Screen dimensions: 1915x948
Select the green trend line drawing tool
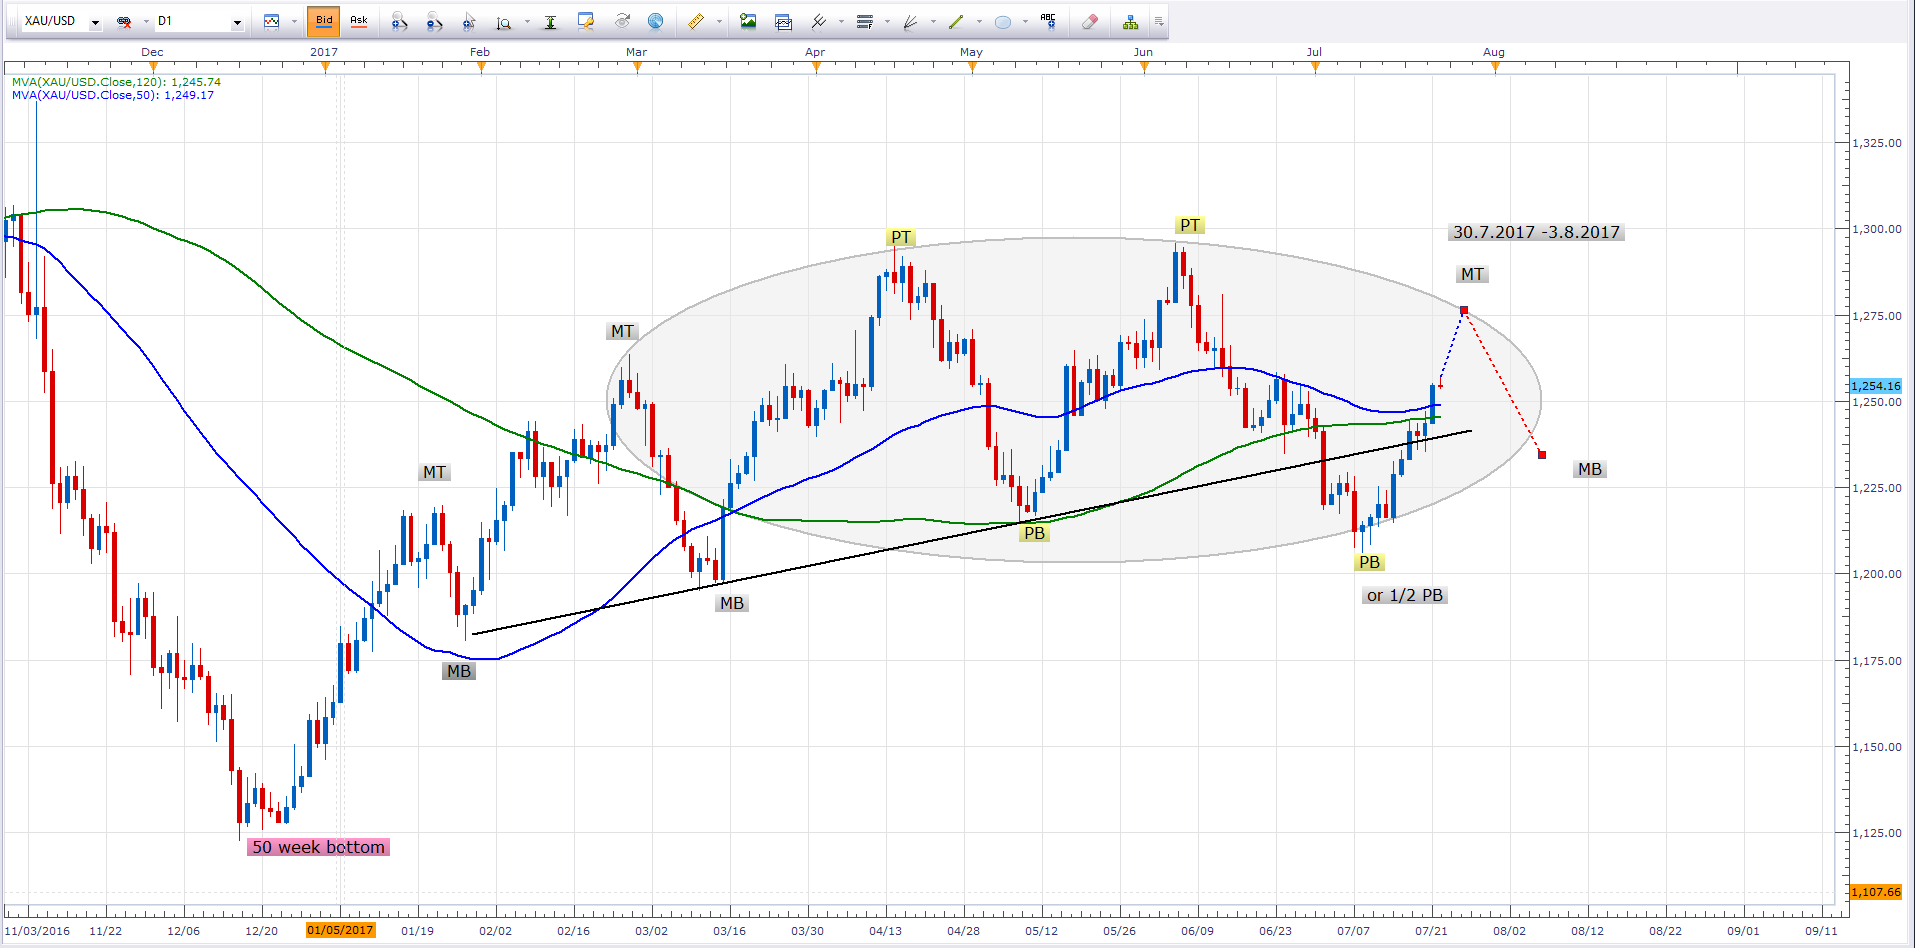coord(956,21)
